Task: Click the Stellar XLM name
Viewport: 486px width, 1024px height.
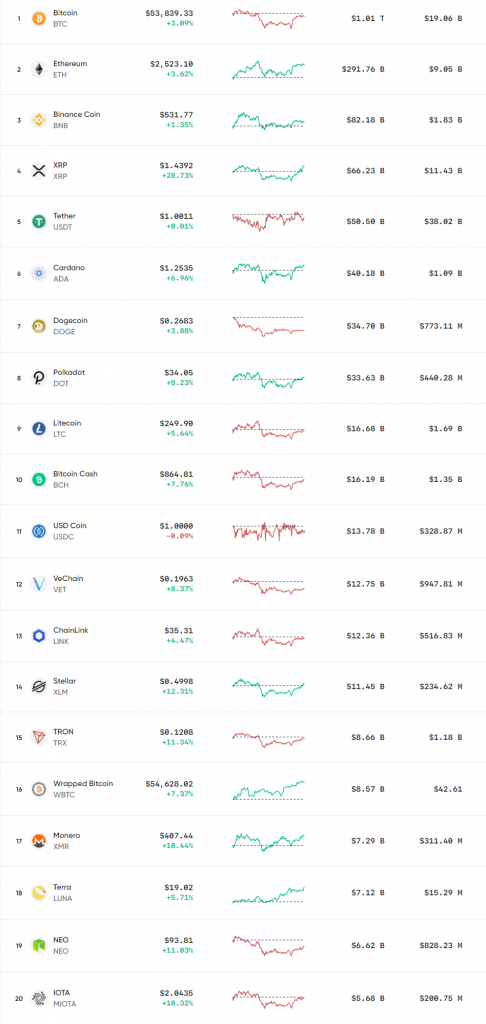Action: pos(65,686)
